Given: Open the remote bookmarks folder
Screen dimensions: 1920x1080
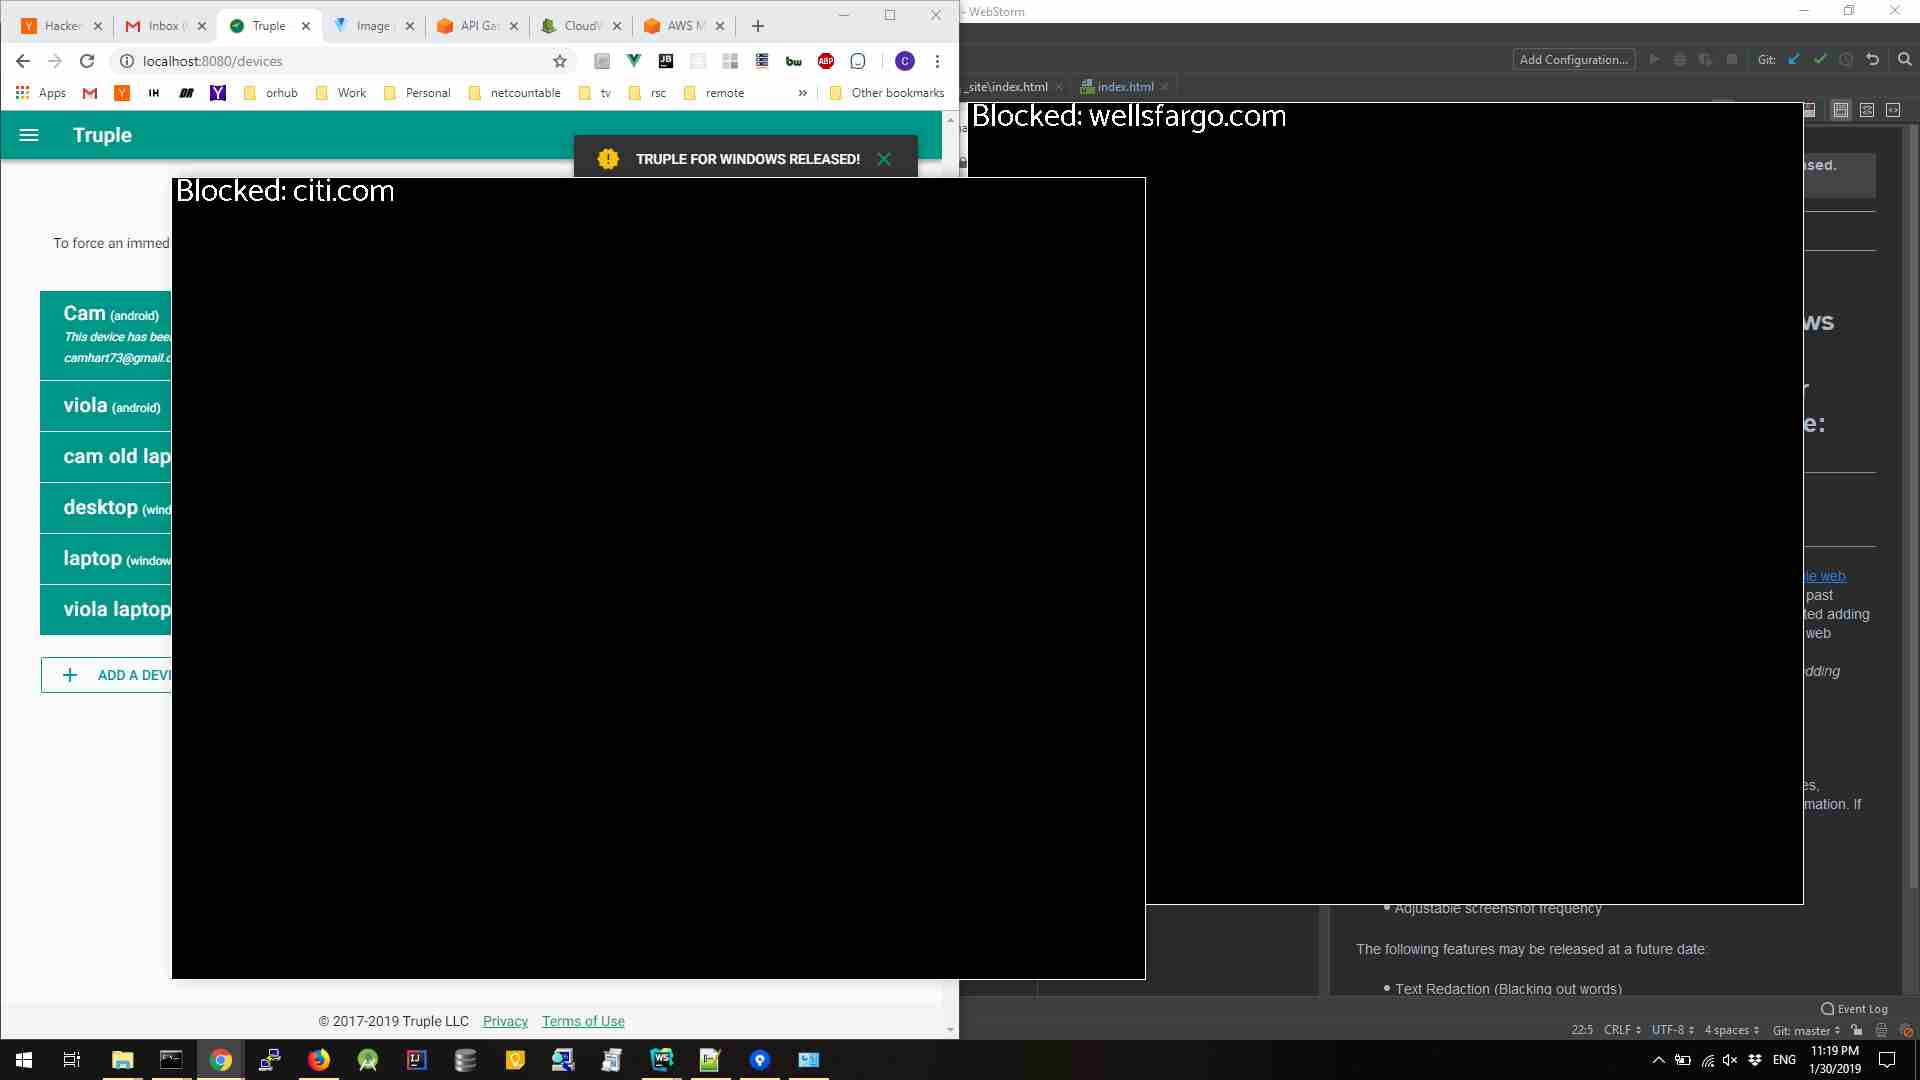Looking at the screenshot, I should coord(714,93).
